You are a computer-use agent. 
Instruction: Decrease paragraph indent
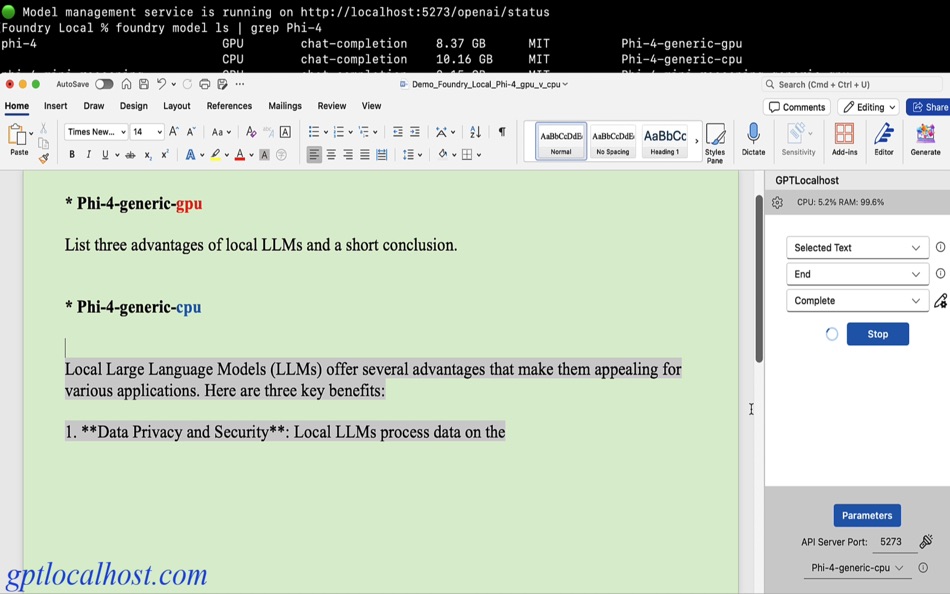[x=397, y=132]
